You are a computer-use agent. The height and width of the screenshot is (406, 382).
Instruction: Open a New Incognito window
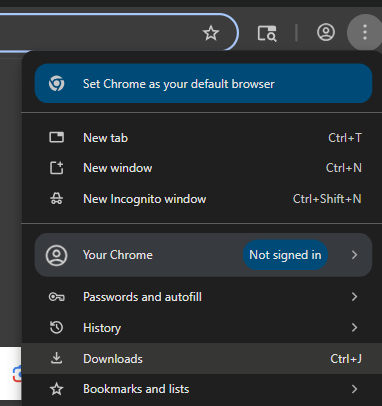coord(202,199)
